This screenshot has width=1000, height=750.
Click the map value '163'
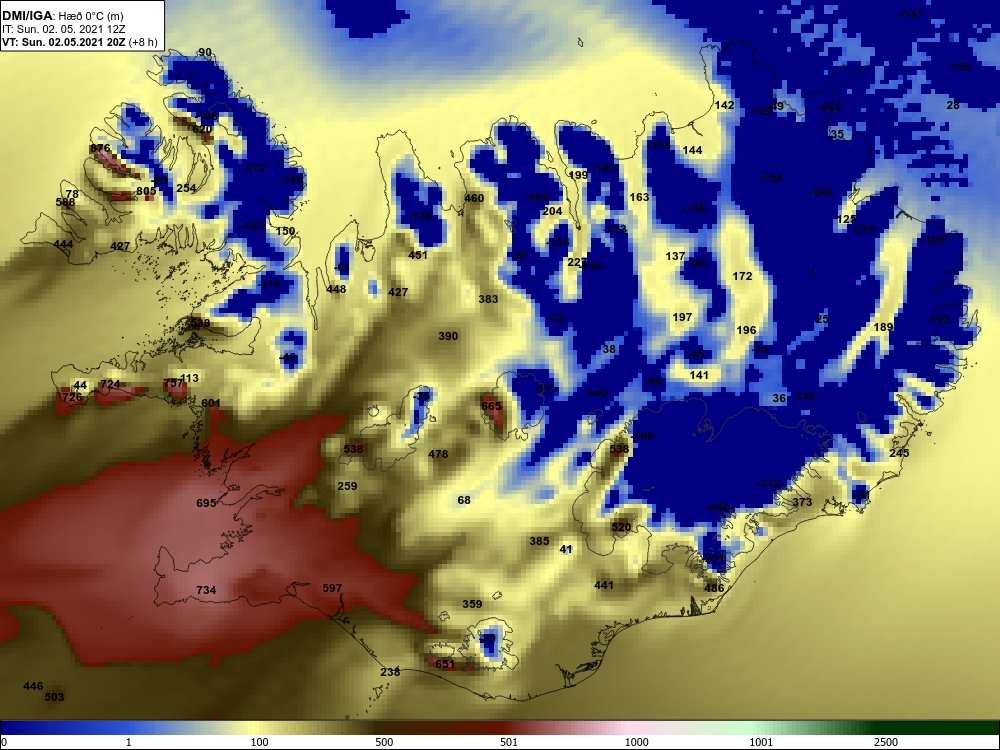(x=639, y=197)
